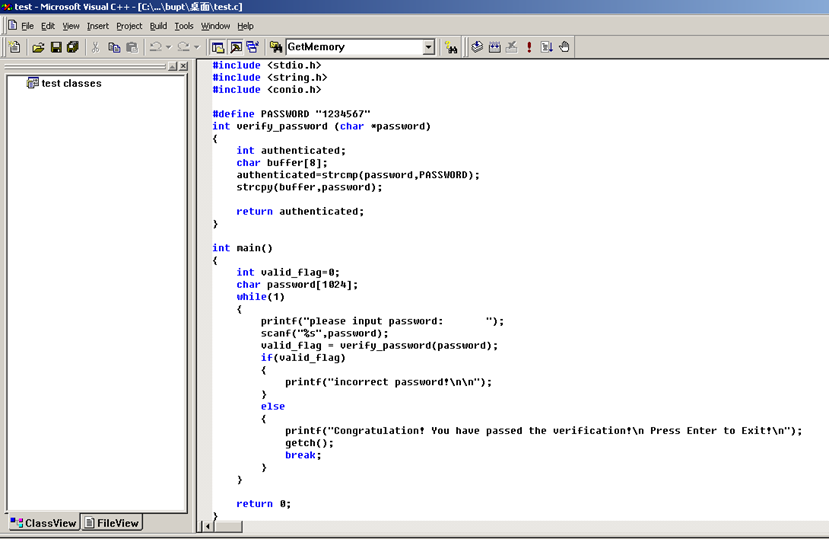Image resolution: width=829 pixels, height=539 pixels.
Task: Toggle the Workspace window toolbar button
Action: (x=218, y=47)
